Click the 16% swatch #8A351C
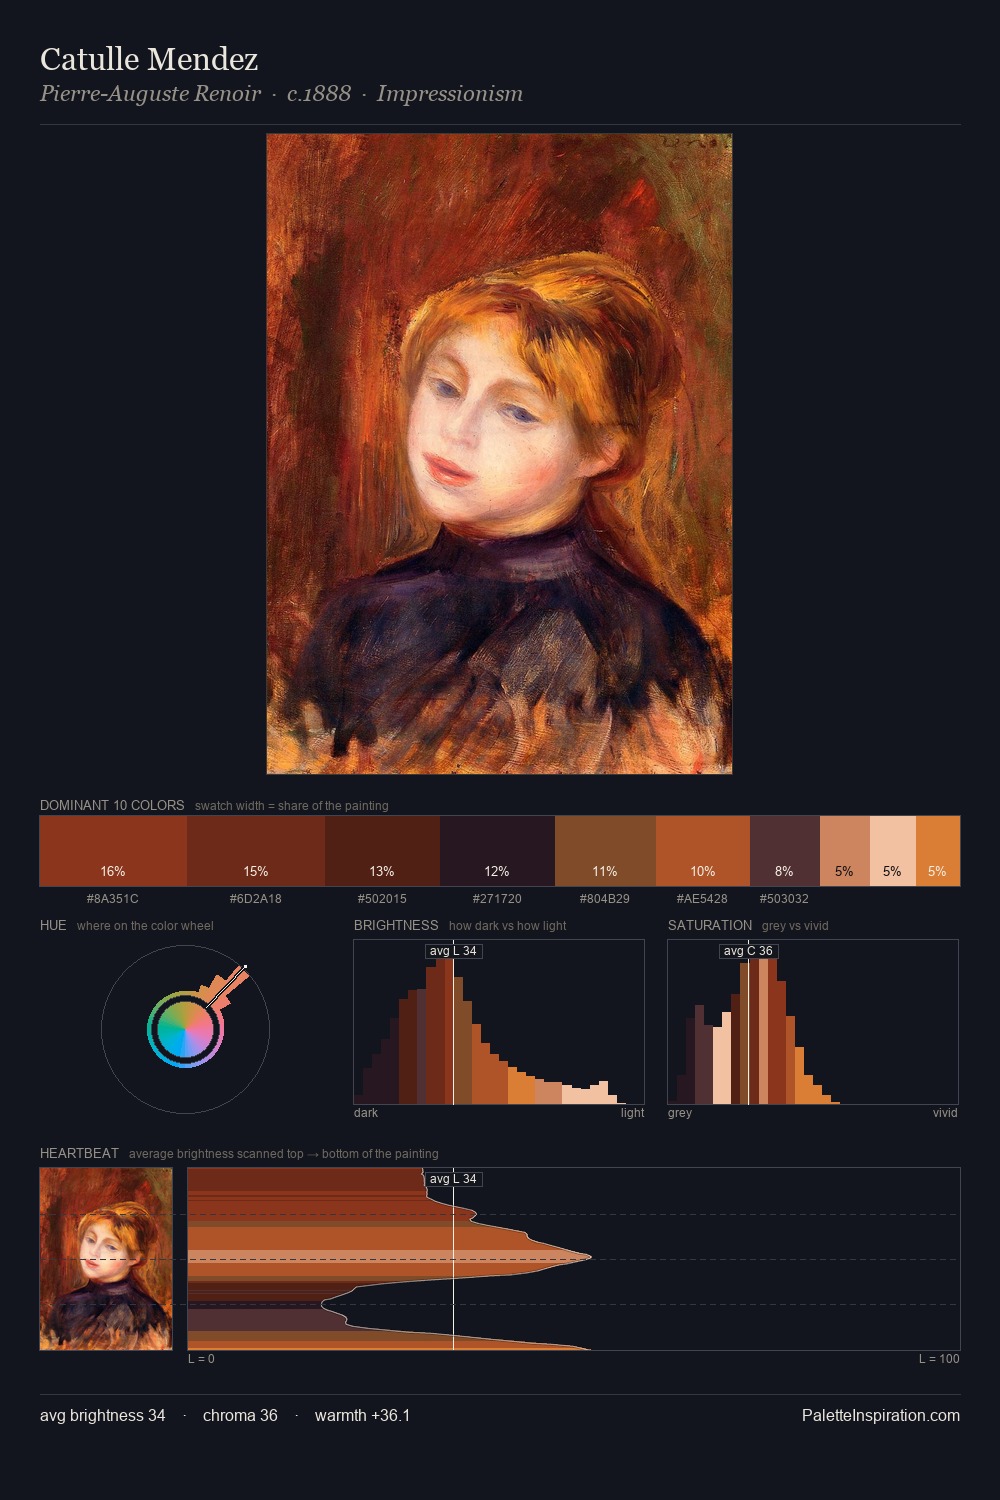The width and height of the screenshot is (1000, 1500). [113, 851]
